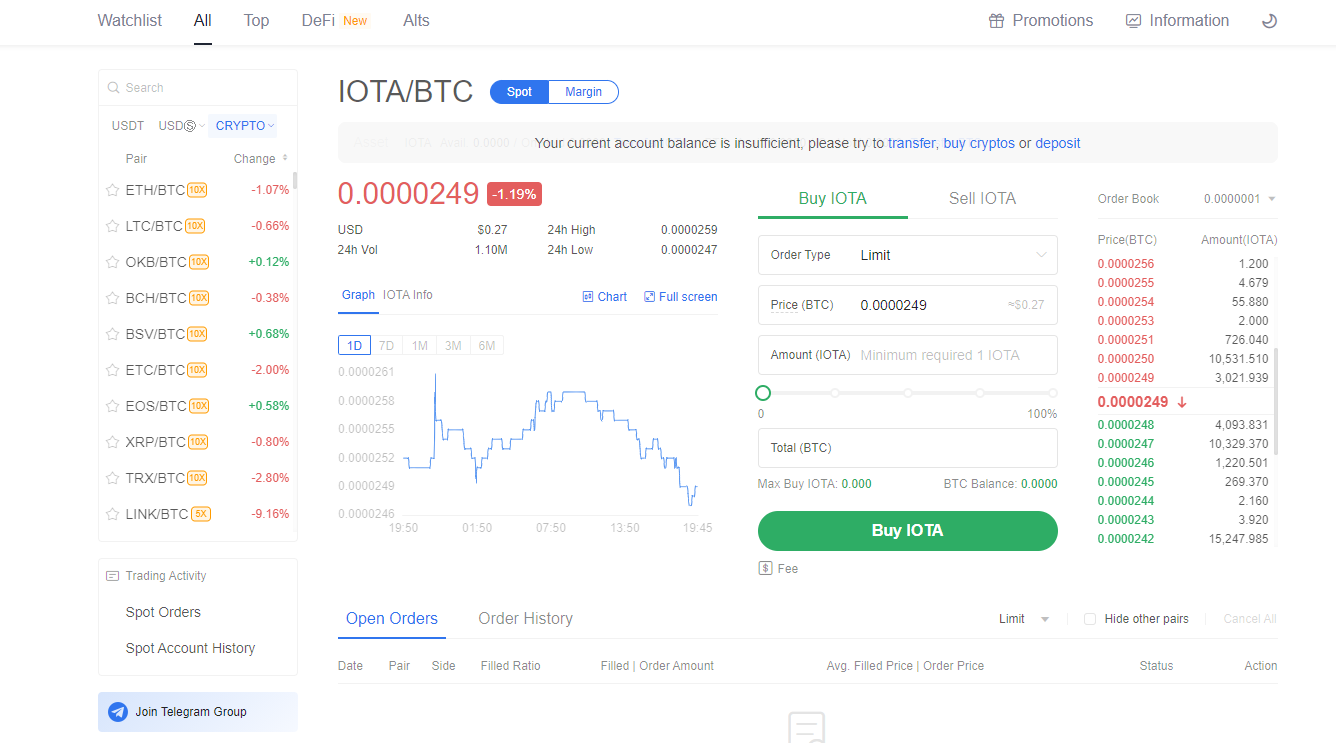Screen dimensions: 1336x743
Task: Open the IOTA Info tab
Action: point(408,295)
